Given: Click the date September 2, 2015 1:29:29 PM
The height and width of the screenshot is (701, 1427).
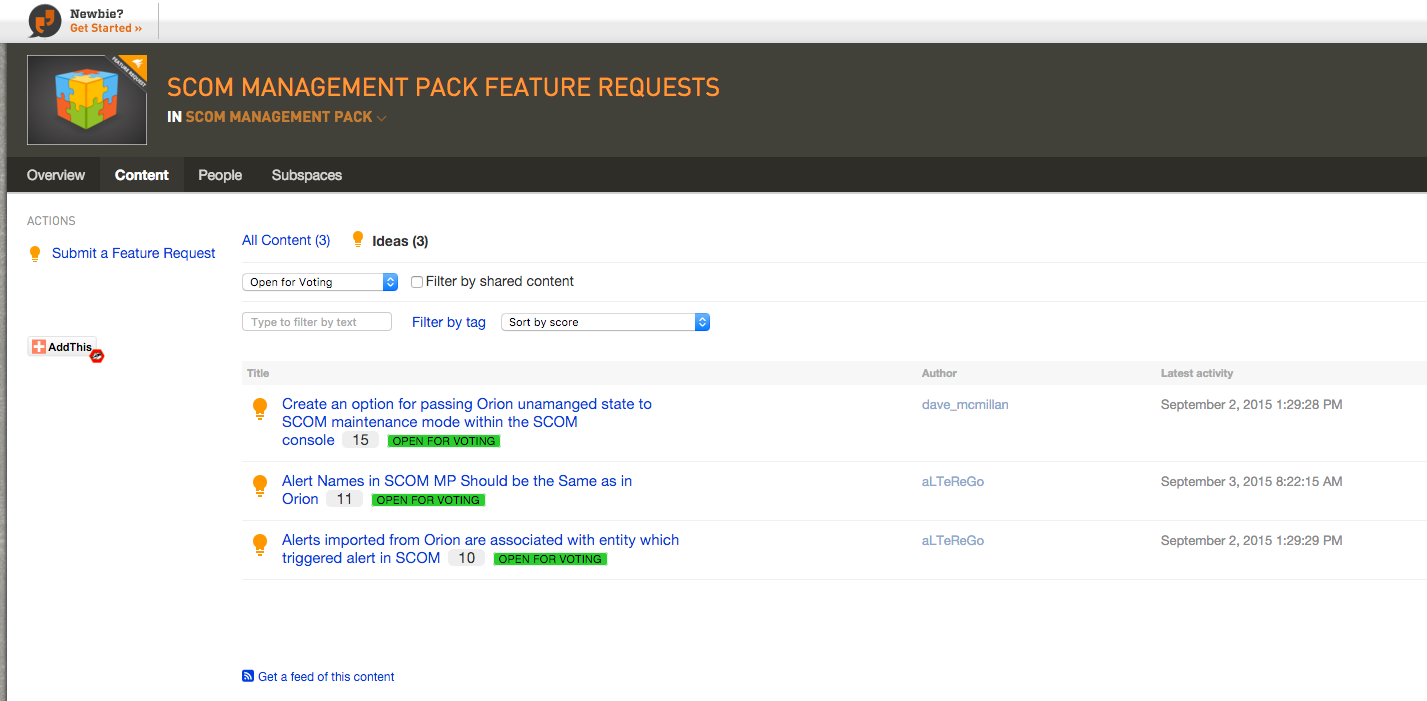Looking at the screenshot, I should 1252,540.
